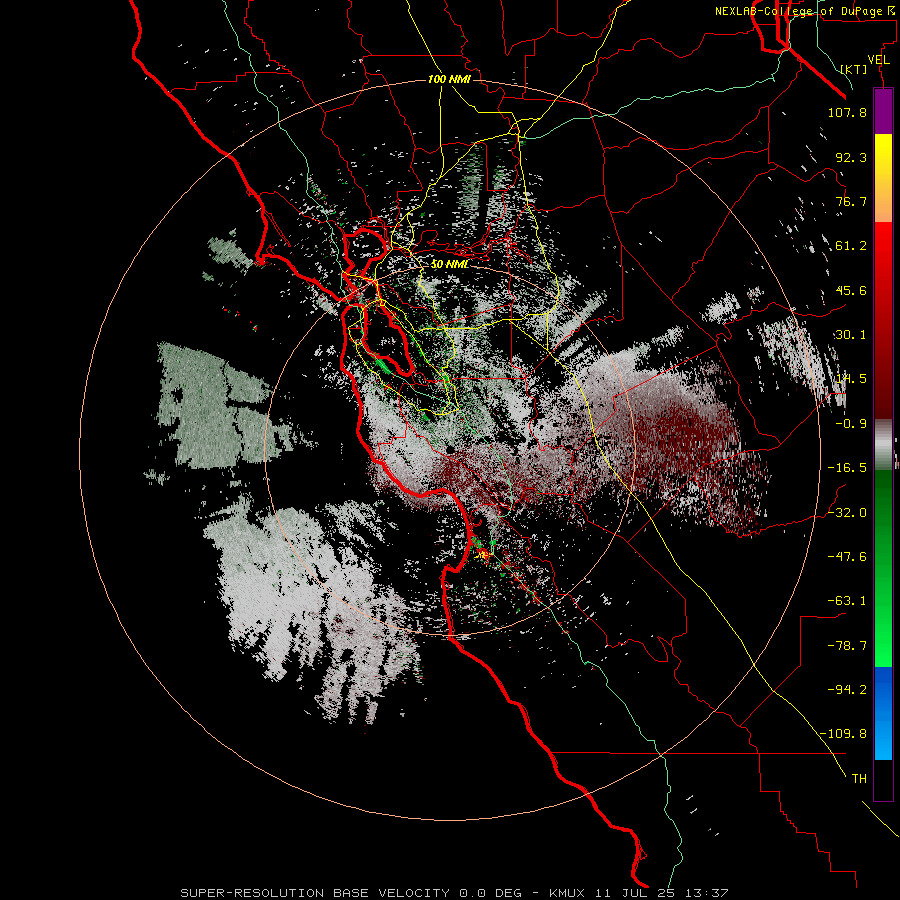
Task: Click the [KT] units label
Action: [853, 69]
